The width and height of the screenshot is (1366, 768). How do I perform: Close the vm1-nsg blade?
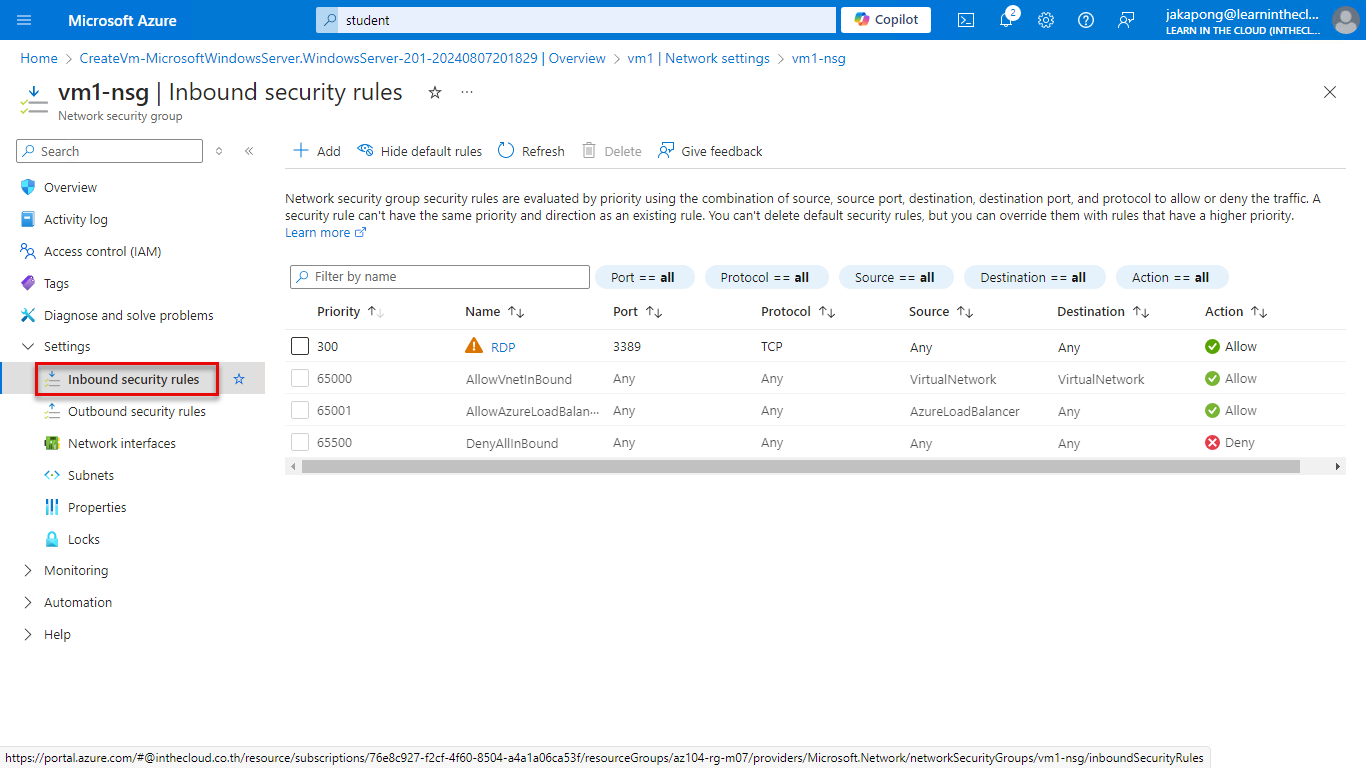click(x=1330, y=92)
